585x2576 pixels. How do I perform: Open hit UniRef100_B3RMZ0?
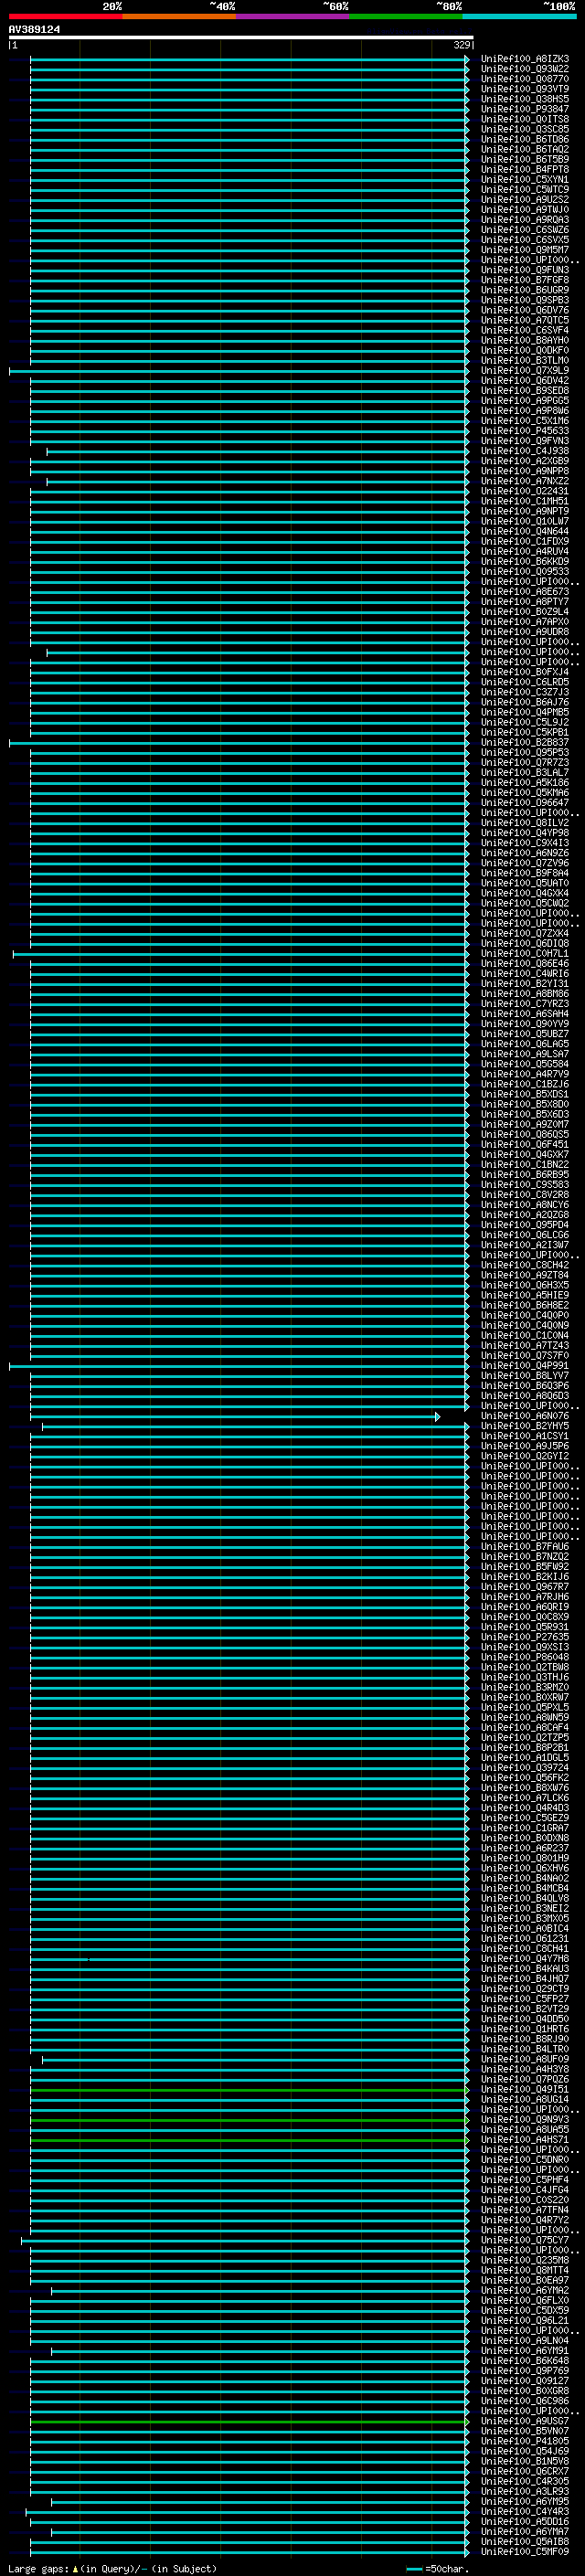coord(524,1687)
